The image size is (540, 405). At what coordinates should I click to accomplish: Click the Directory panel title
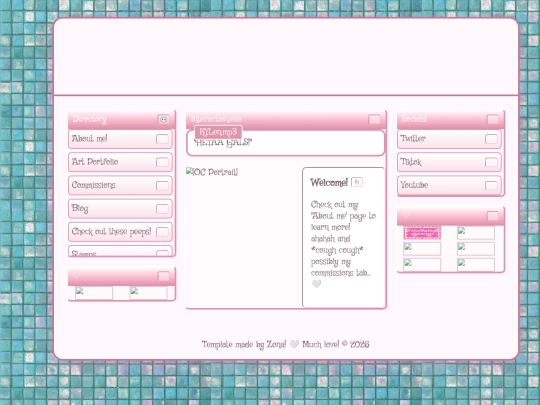[90, 119]
